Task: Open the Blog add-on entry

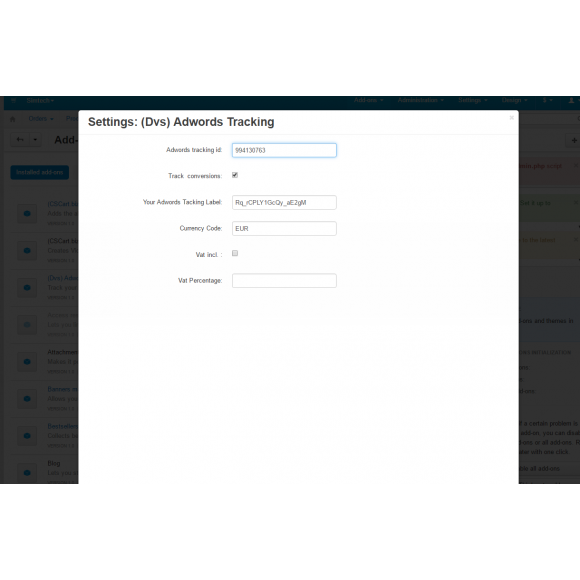Action: (x=54, y=463)
